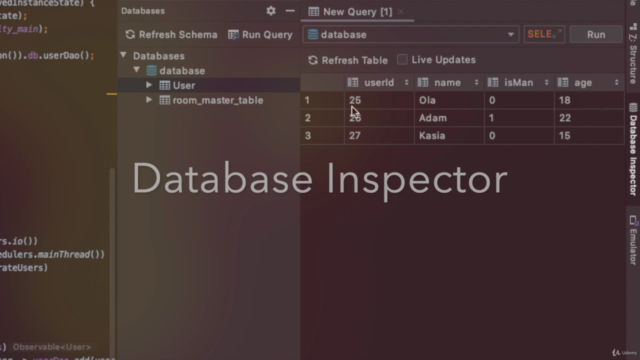Sort by the name column header
640x360 pixels.
449,82
